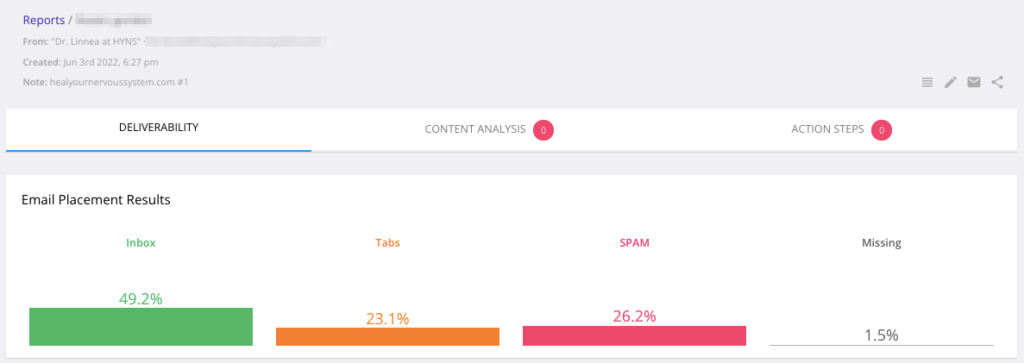Click the Action Steps red count badge

(x=882, y=130)
